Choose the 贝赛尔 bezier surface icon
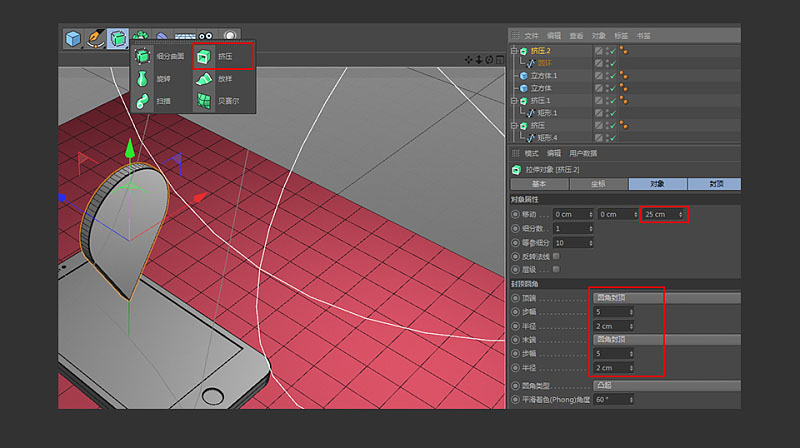This screenshot has width=800, height=448. (204, 101)
